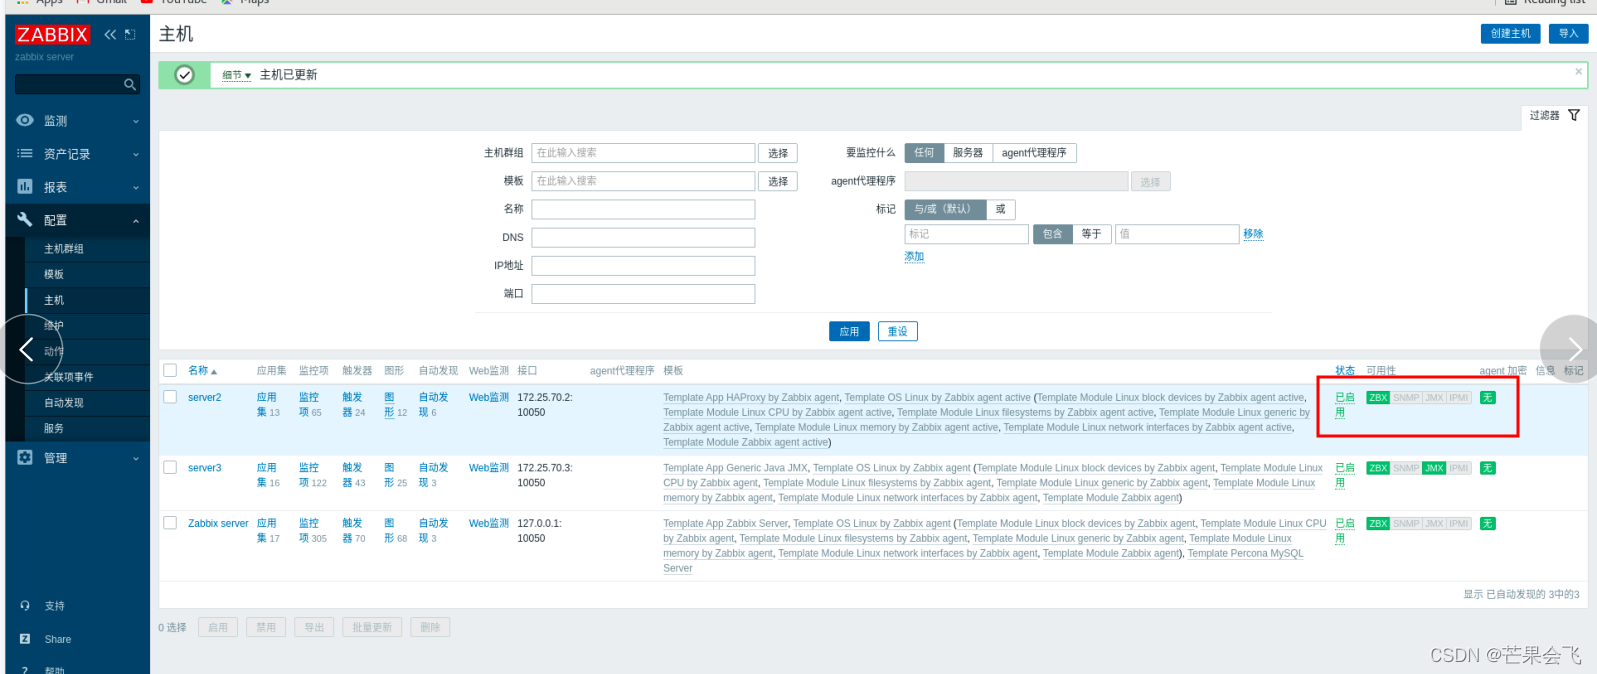The height and width of the screenshot is (674, 1597).
Task: Click IPMI badge for server3
Action: 1459,468
